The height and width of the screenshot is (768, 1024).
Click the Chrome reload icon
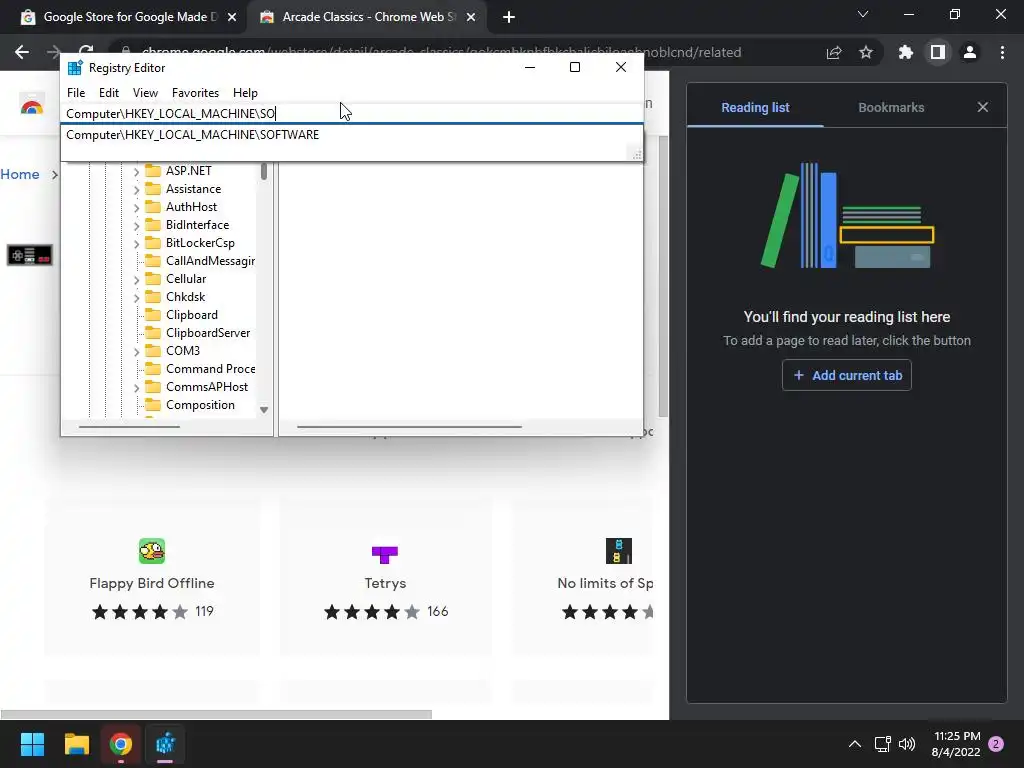[86, 50]
